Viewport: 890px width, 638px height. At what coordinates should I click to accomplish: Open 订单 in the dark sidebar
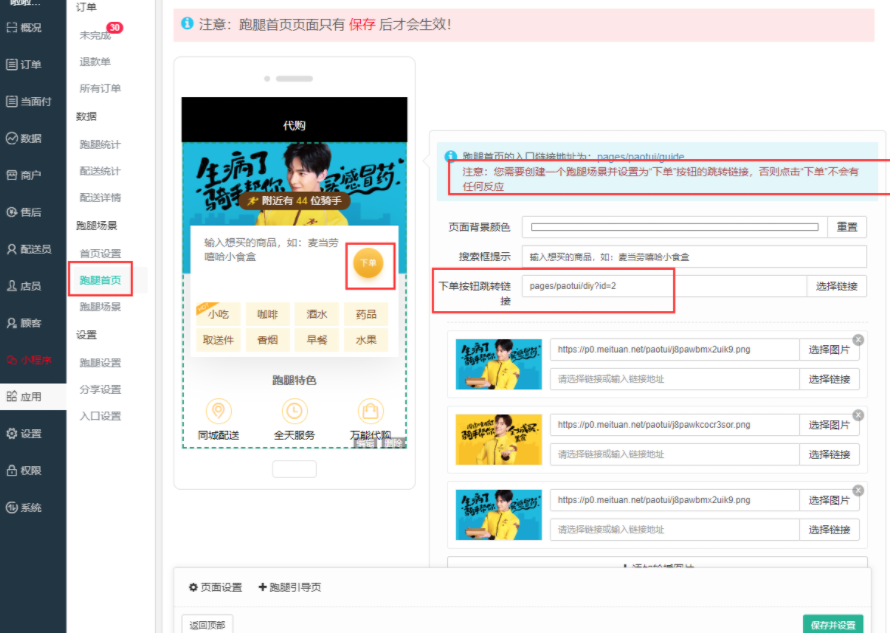24,64
